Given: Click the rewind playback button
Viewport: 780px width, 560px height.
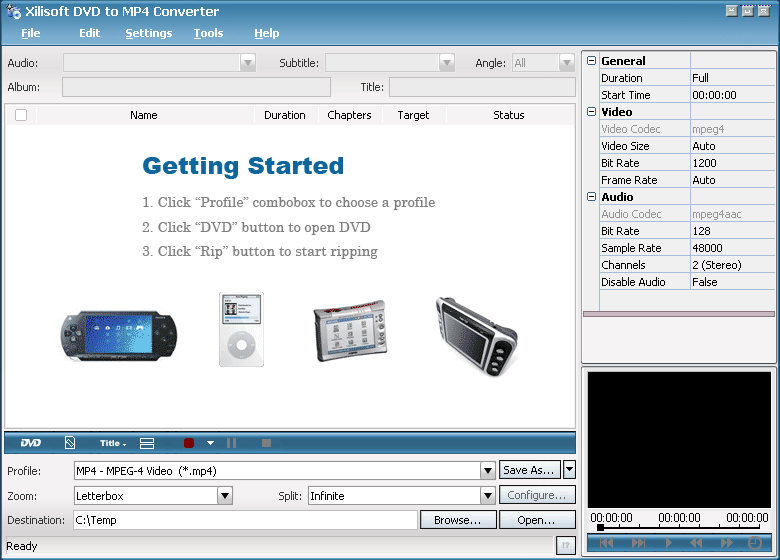Looking at the screenshot, I should tap(696, 543).
